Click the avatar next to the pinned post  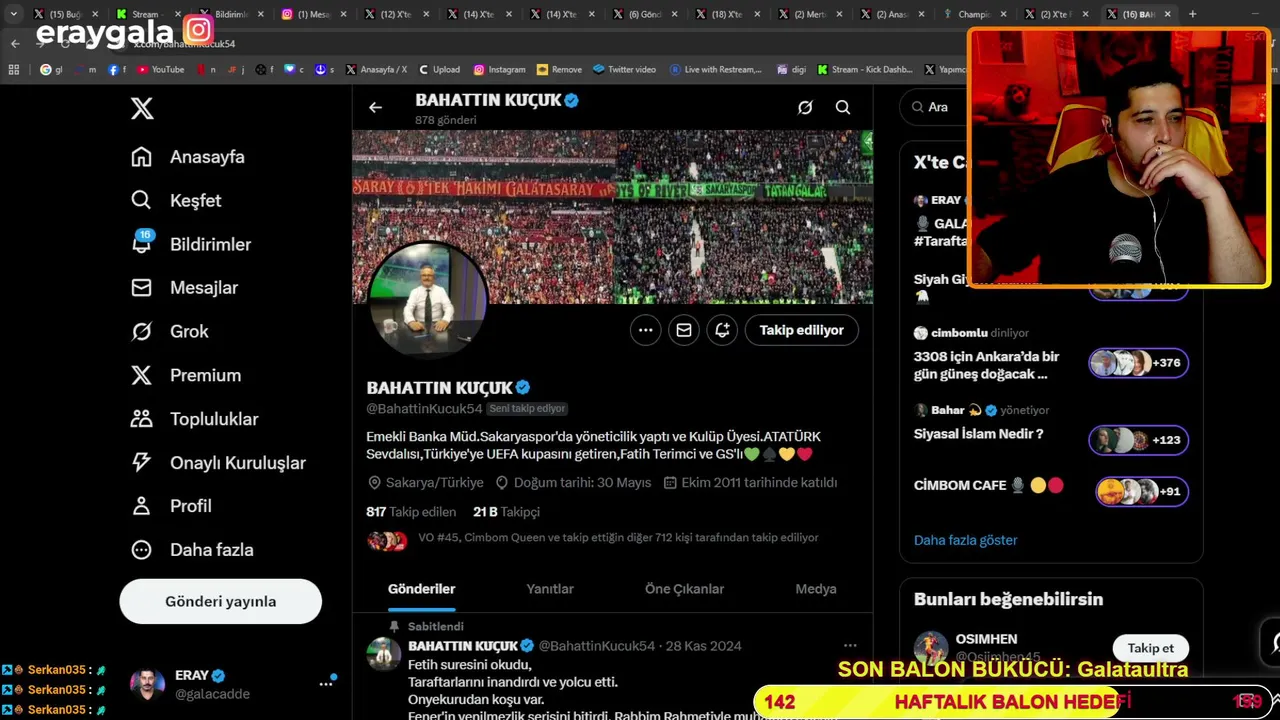(383, 654)
